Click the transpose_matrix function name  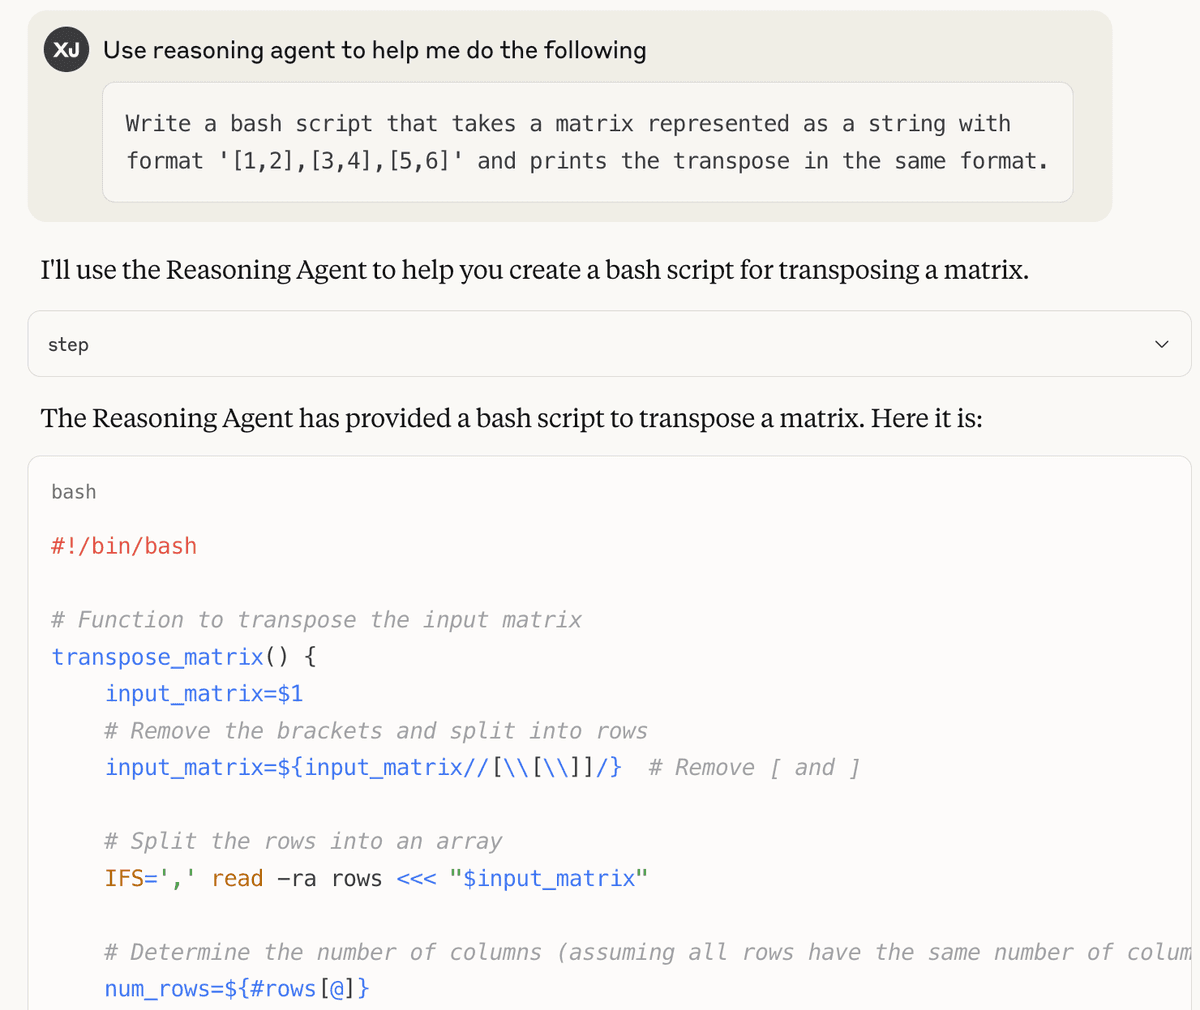tap(158, 657)
